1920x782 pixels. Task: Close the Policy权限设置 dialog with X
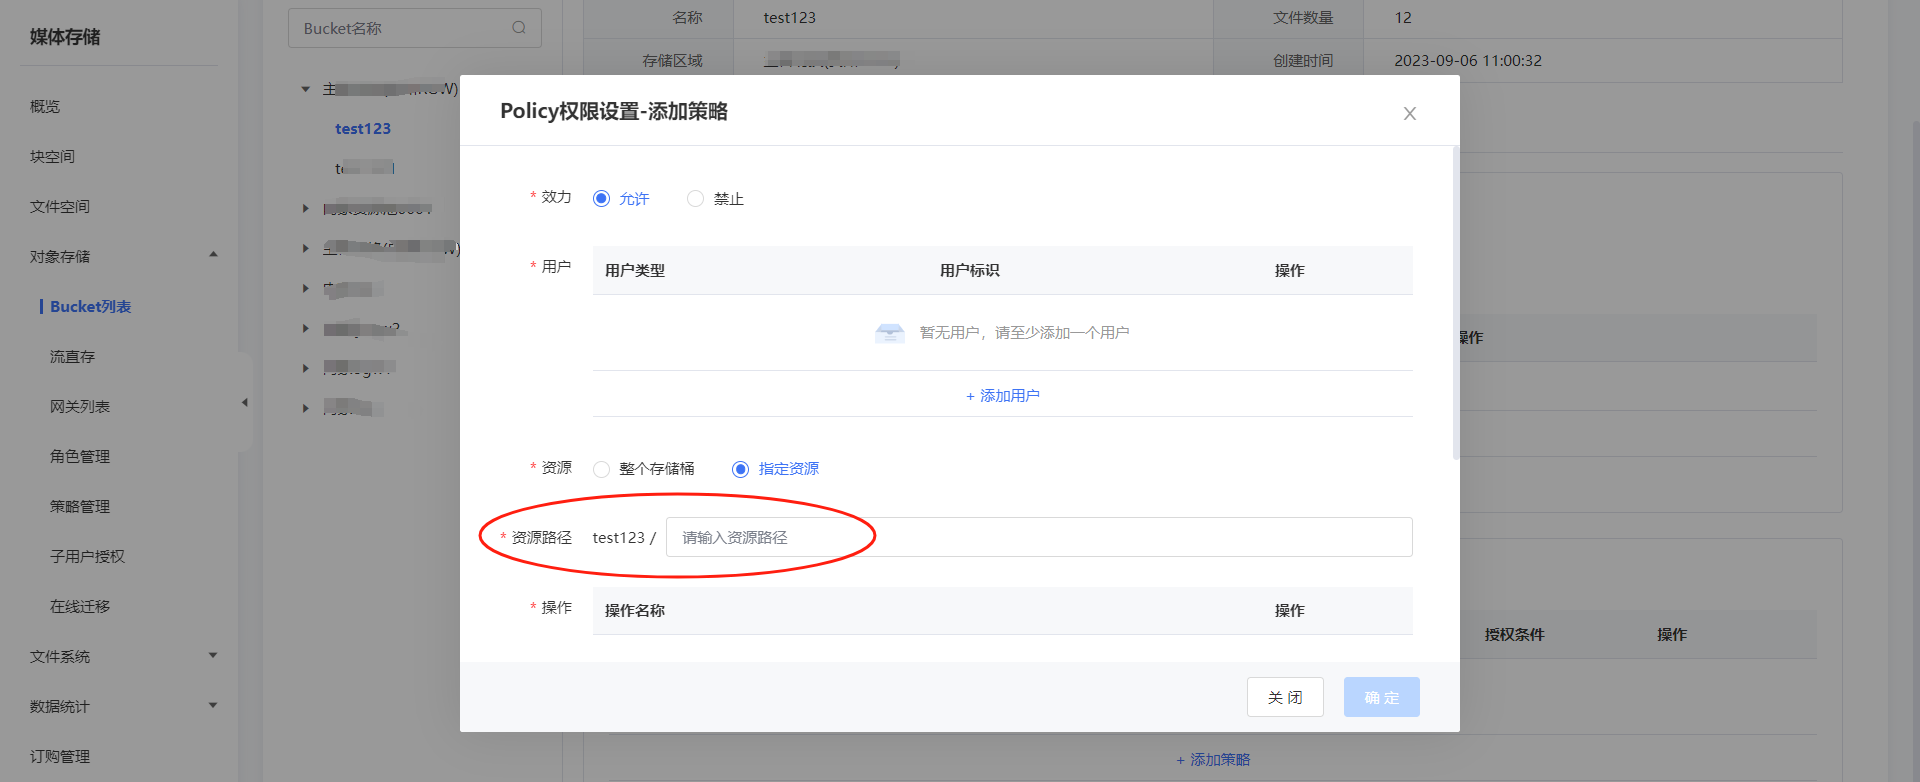[1409, 114]
